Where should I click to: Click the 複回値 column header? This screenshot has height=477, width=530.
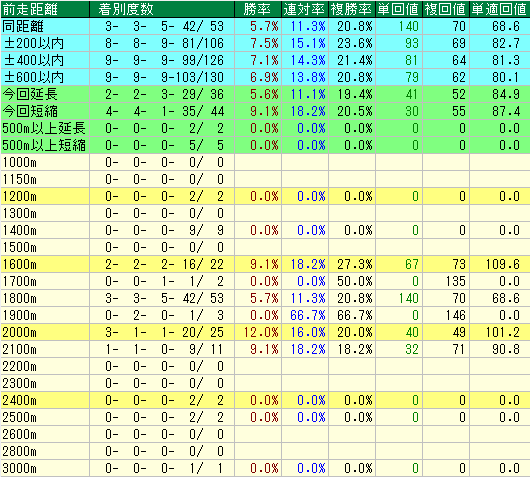pyautogui.click(x=446, y=9)
